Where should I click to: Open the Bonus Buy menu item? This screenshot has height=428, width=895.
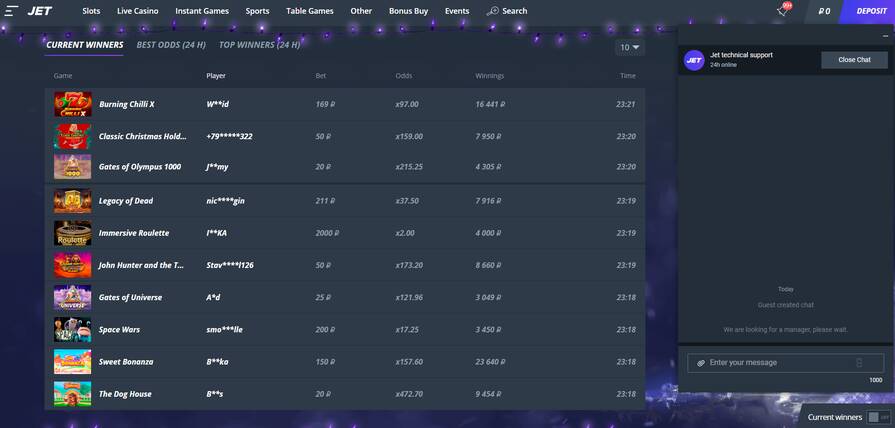pos(408,11)
